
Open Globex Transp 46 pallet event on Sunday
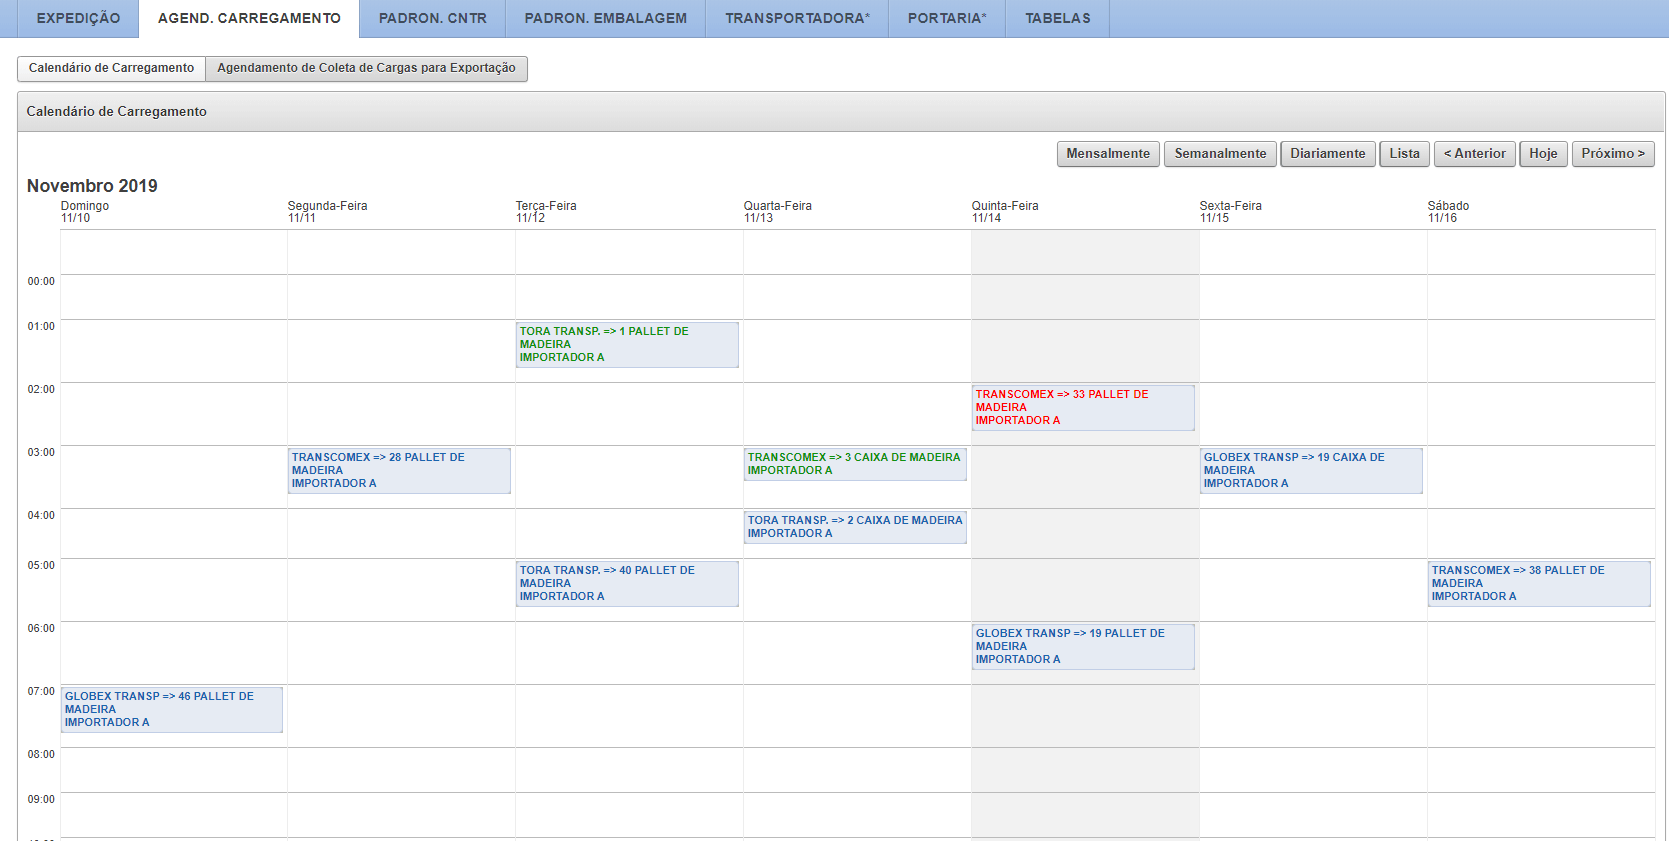pos(171,709)
